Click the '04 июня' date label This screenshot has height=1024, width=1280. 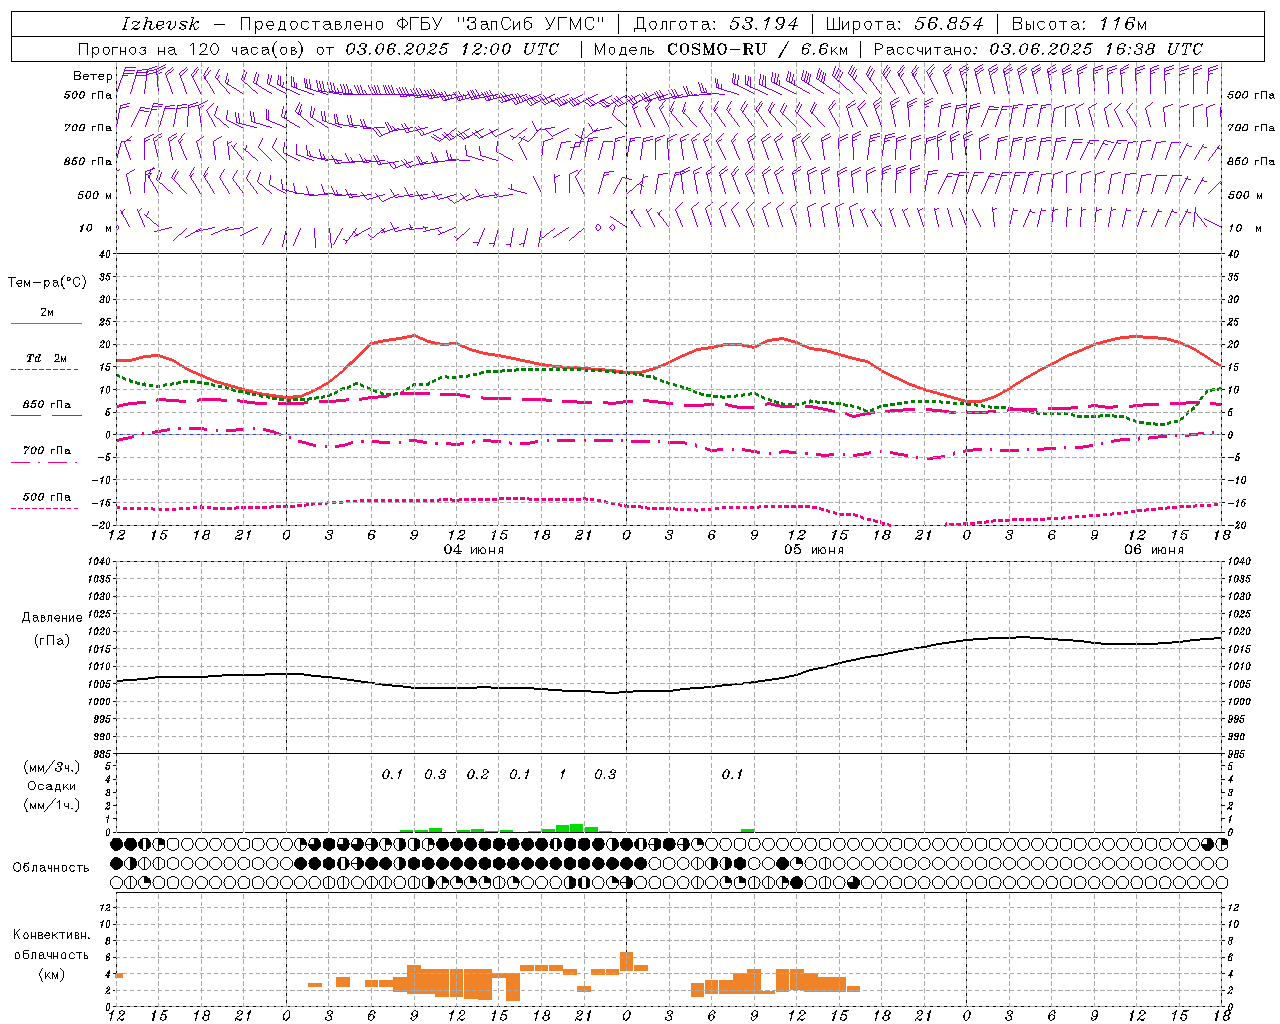tap(474, 550)
